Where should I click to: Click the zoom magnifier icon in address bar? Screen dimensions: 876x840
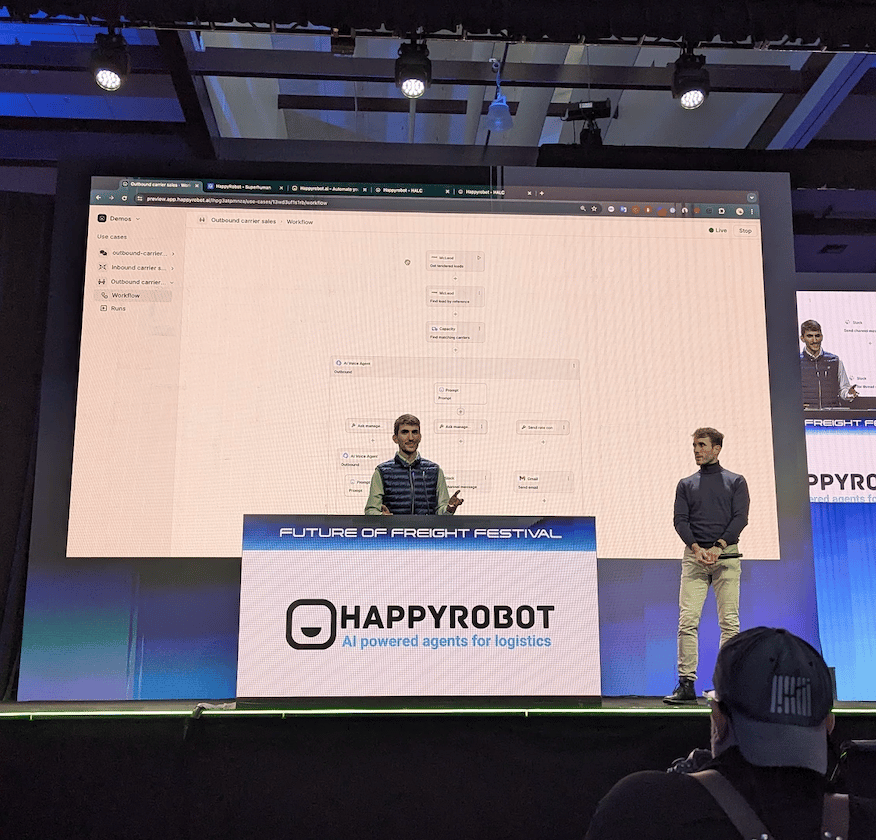pyautogui.click(x=583, y=208)
